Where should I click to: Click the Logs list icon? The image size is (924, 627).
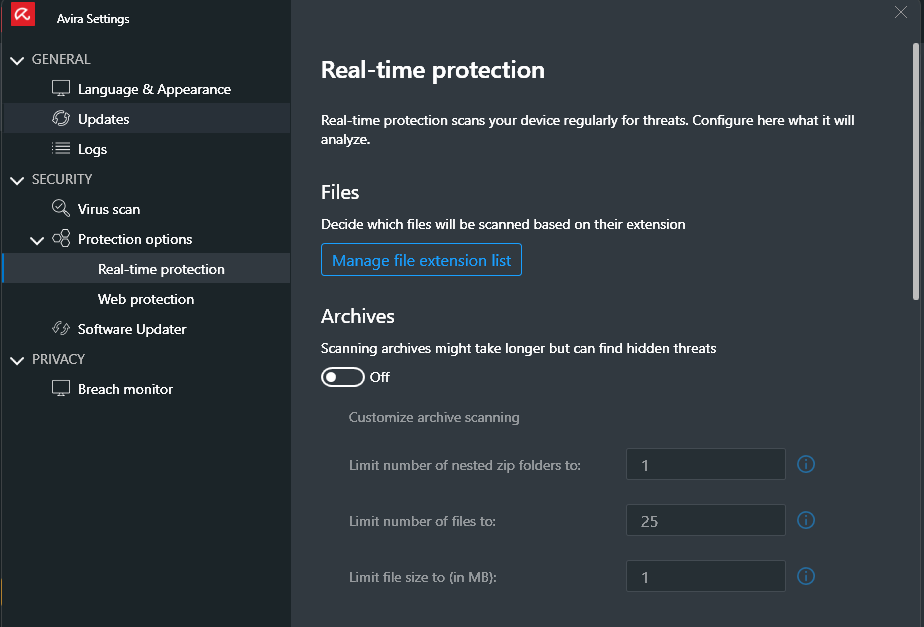61,149
